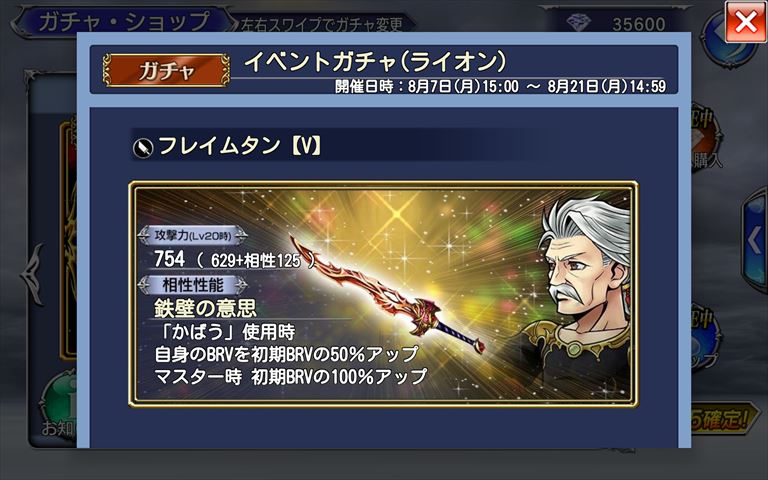
Task: Tap the gem currency icon
Action: pyautogui.click(x=578, y=23)
